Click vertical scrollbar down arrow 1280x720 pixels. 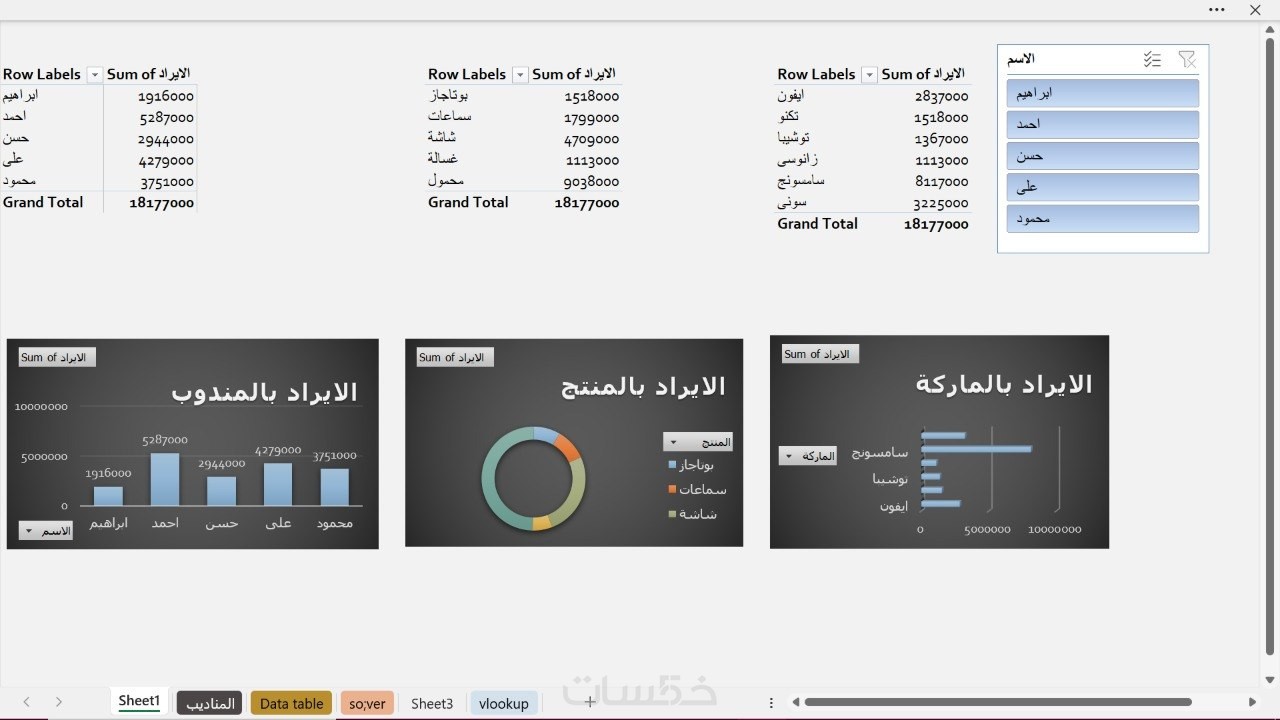(x=1270, y=680)
